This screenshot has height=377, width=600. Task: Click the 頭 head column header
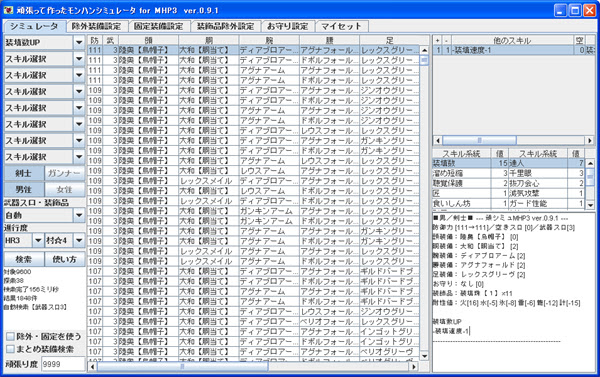(x=148, y=40)
